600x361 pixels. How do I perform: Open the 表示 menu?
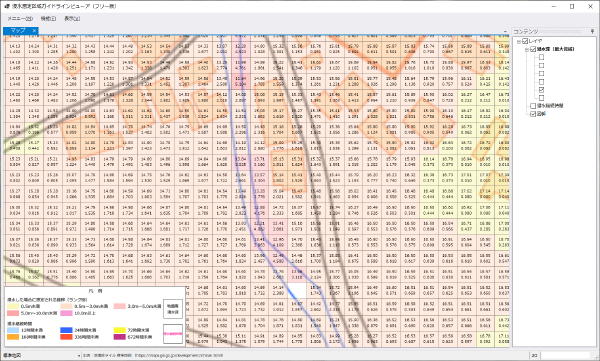point(72,18)
